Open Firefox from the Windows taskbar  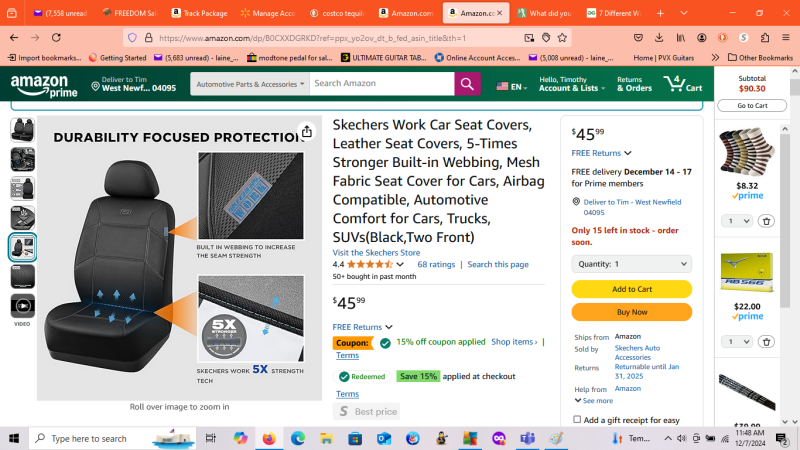(x=268, y=438)
